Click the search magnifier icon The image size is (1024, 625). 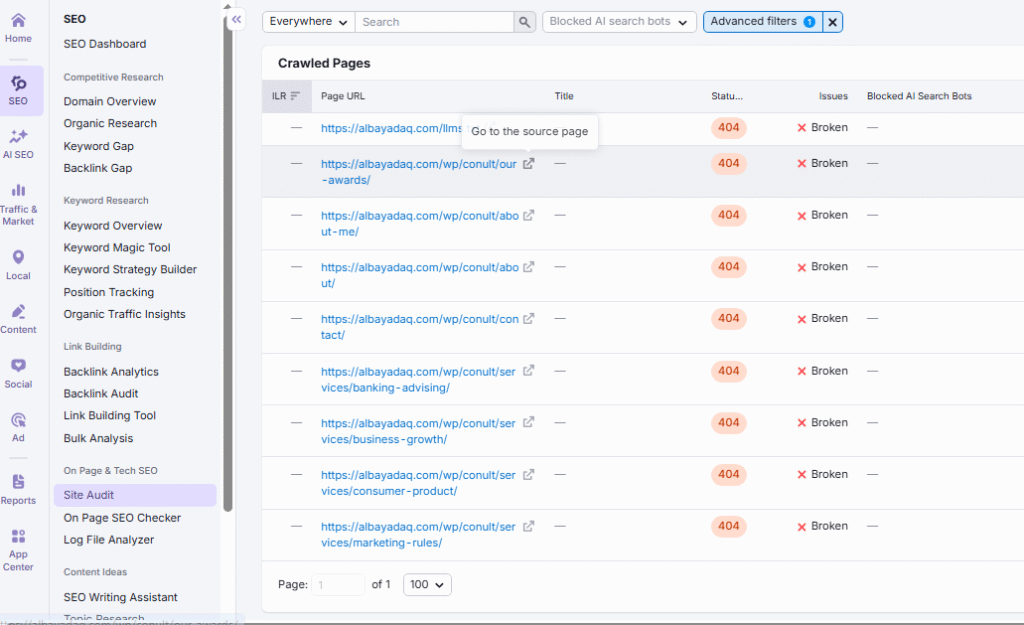point(524,21)
